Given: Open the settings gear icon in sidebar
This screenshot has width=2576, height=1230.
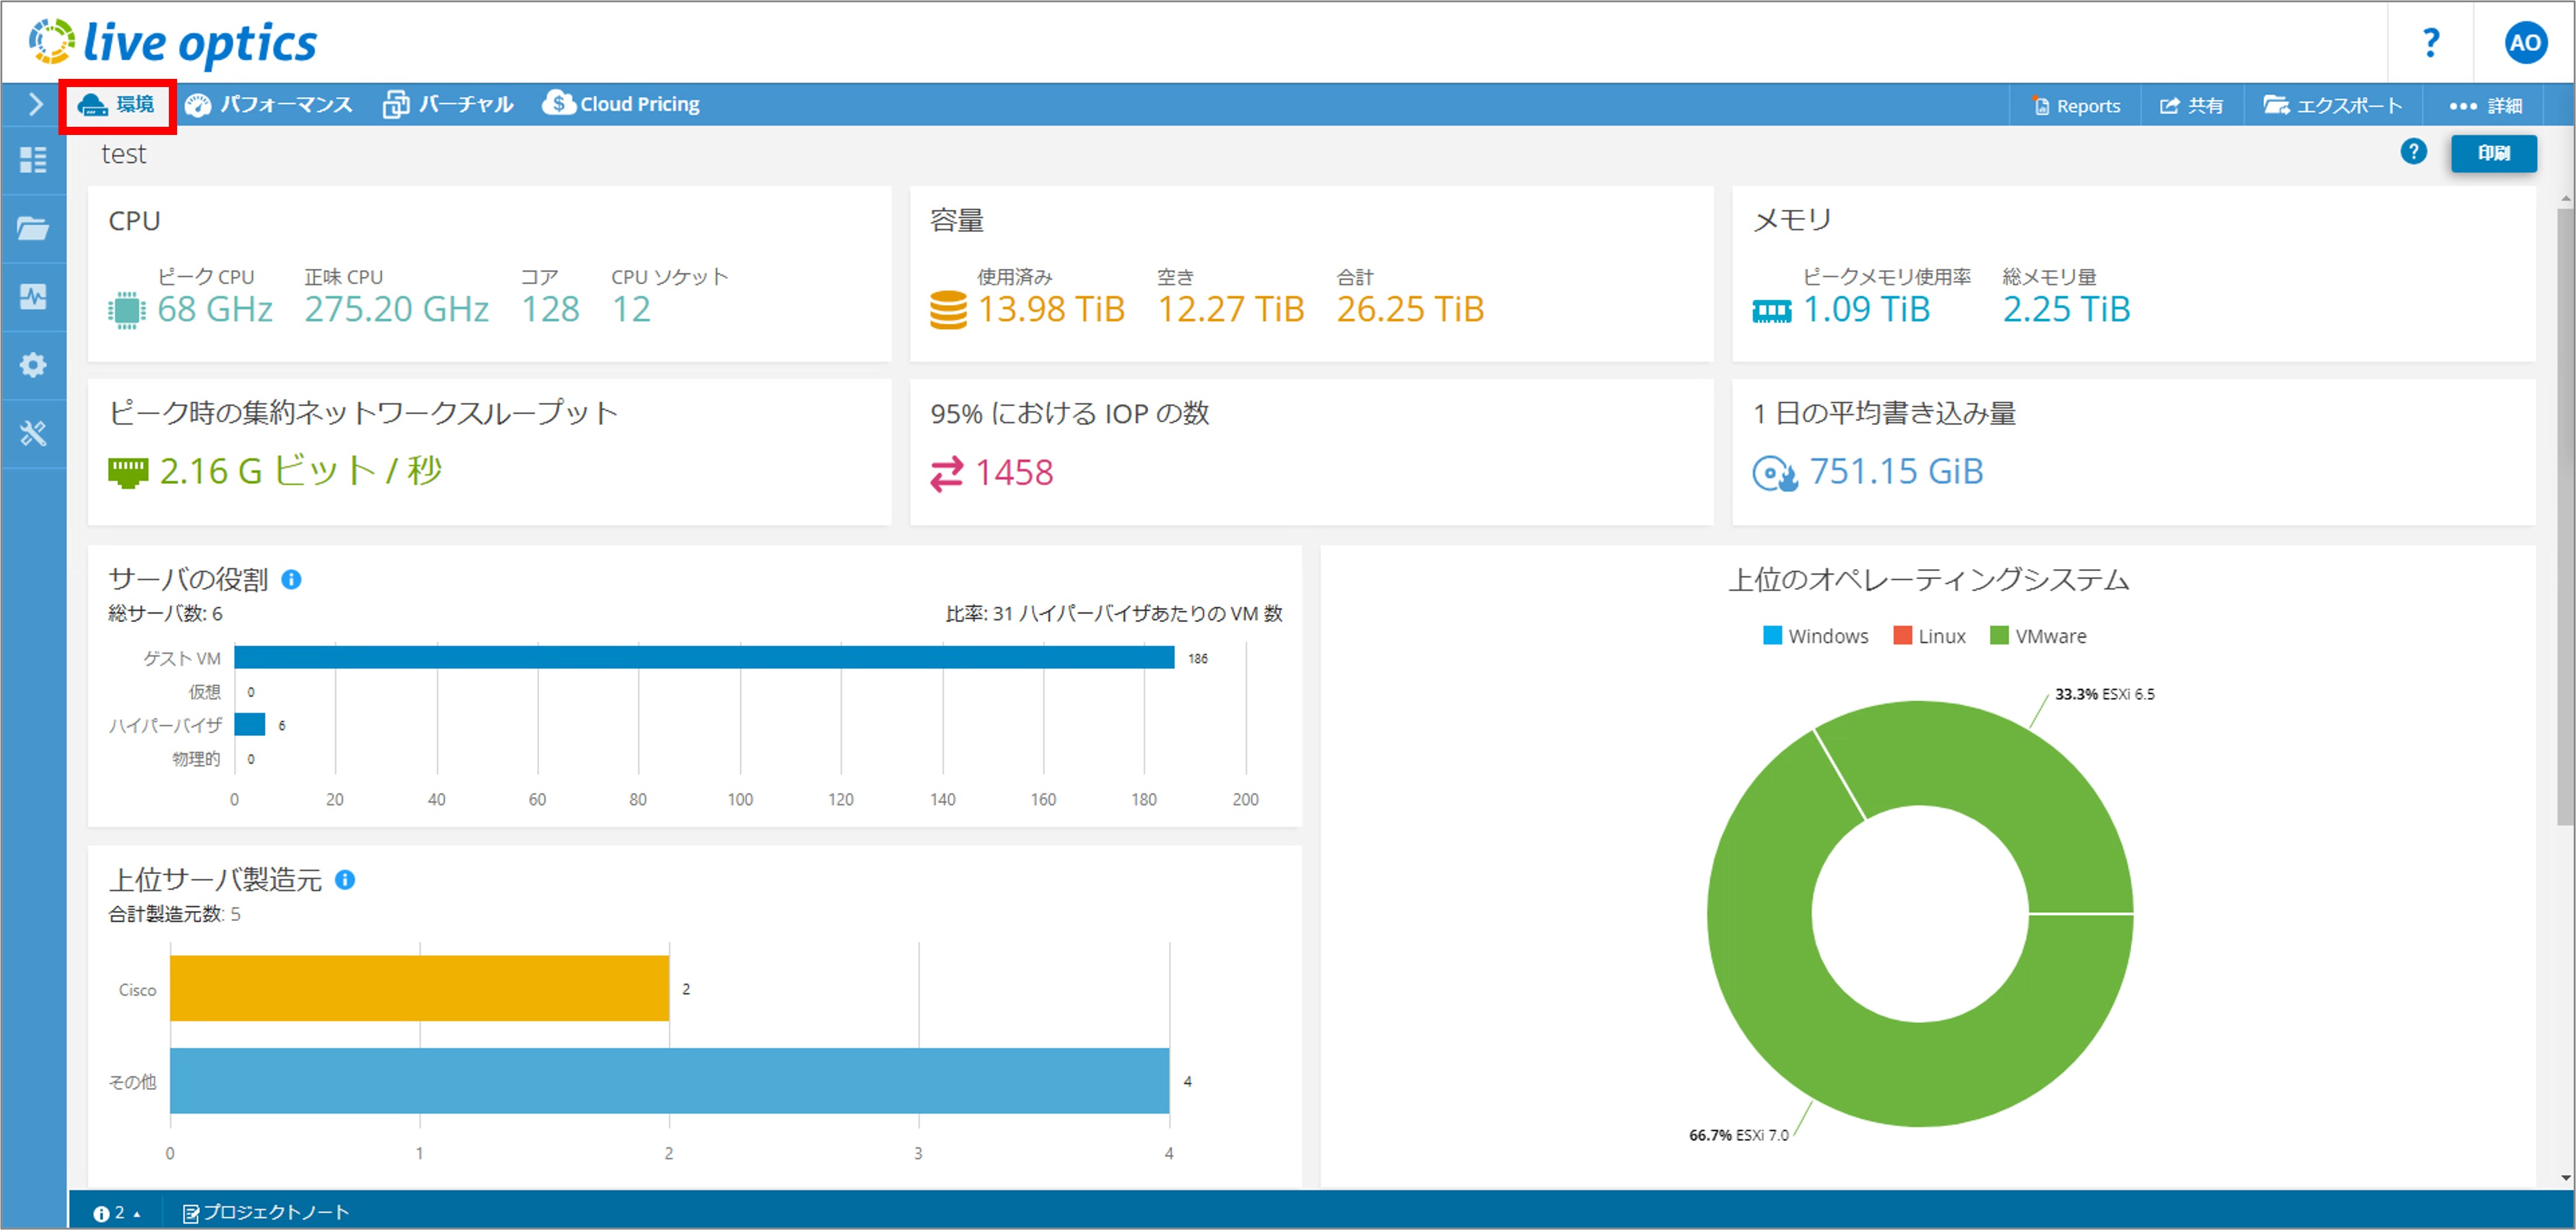Looking at the screenshot, I should pyautogui.click(x=33, y=365).
